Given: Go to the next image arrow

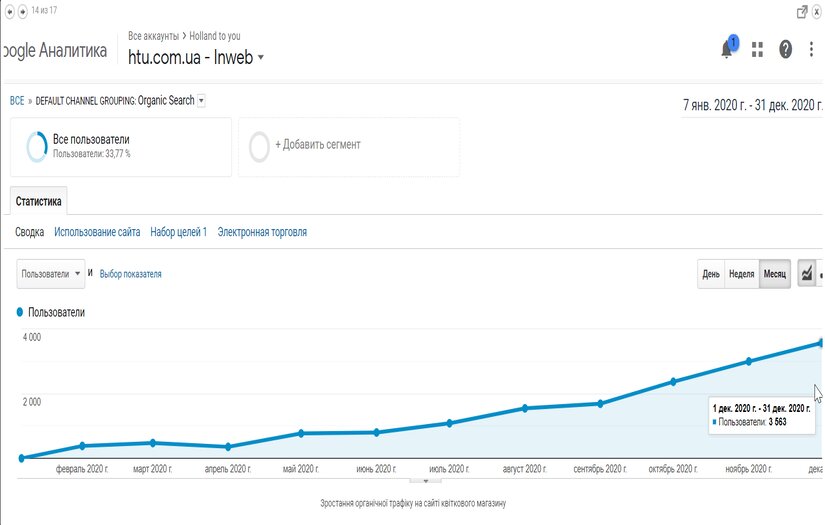Looking at the screenshot, I should coord(23,11).
